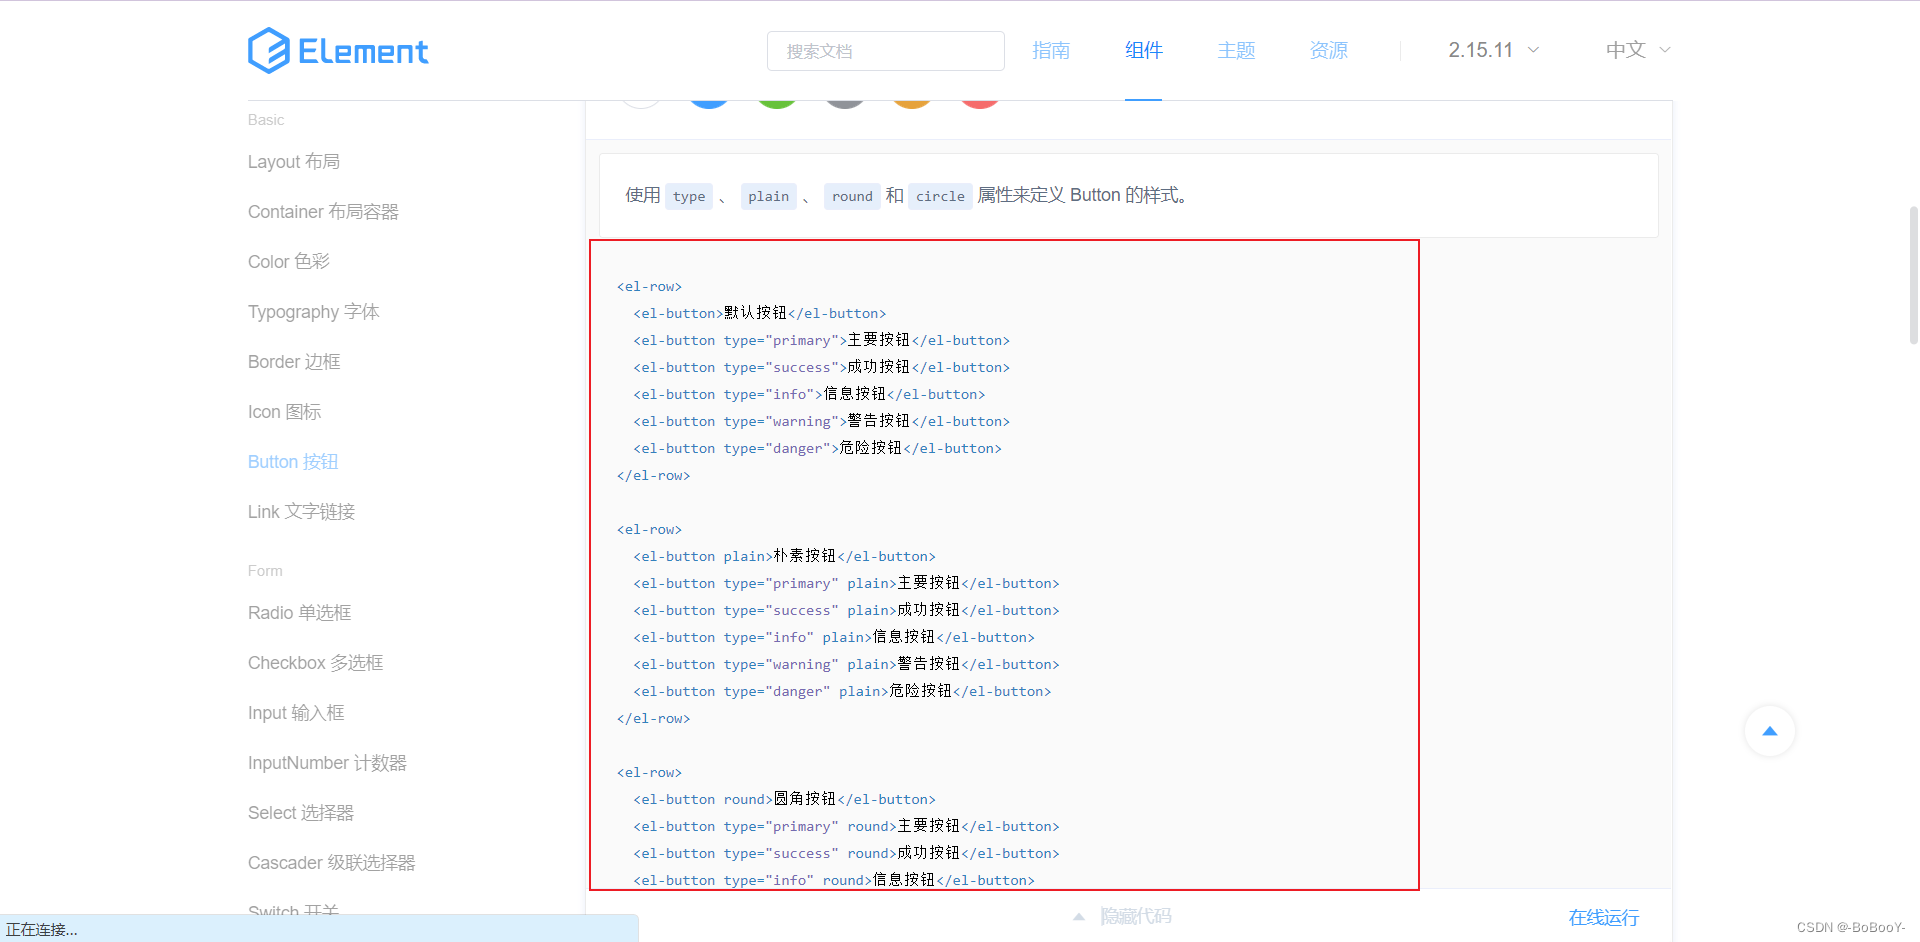The image size is (1920, 942).
Task: Click the 'type' code tag
Action: click(x=689, y=196)
